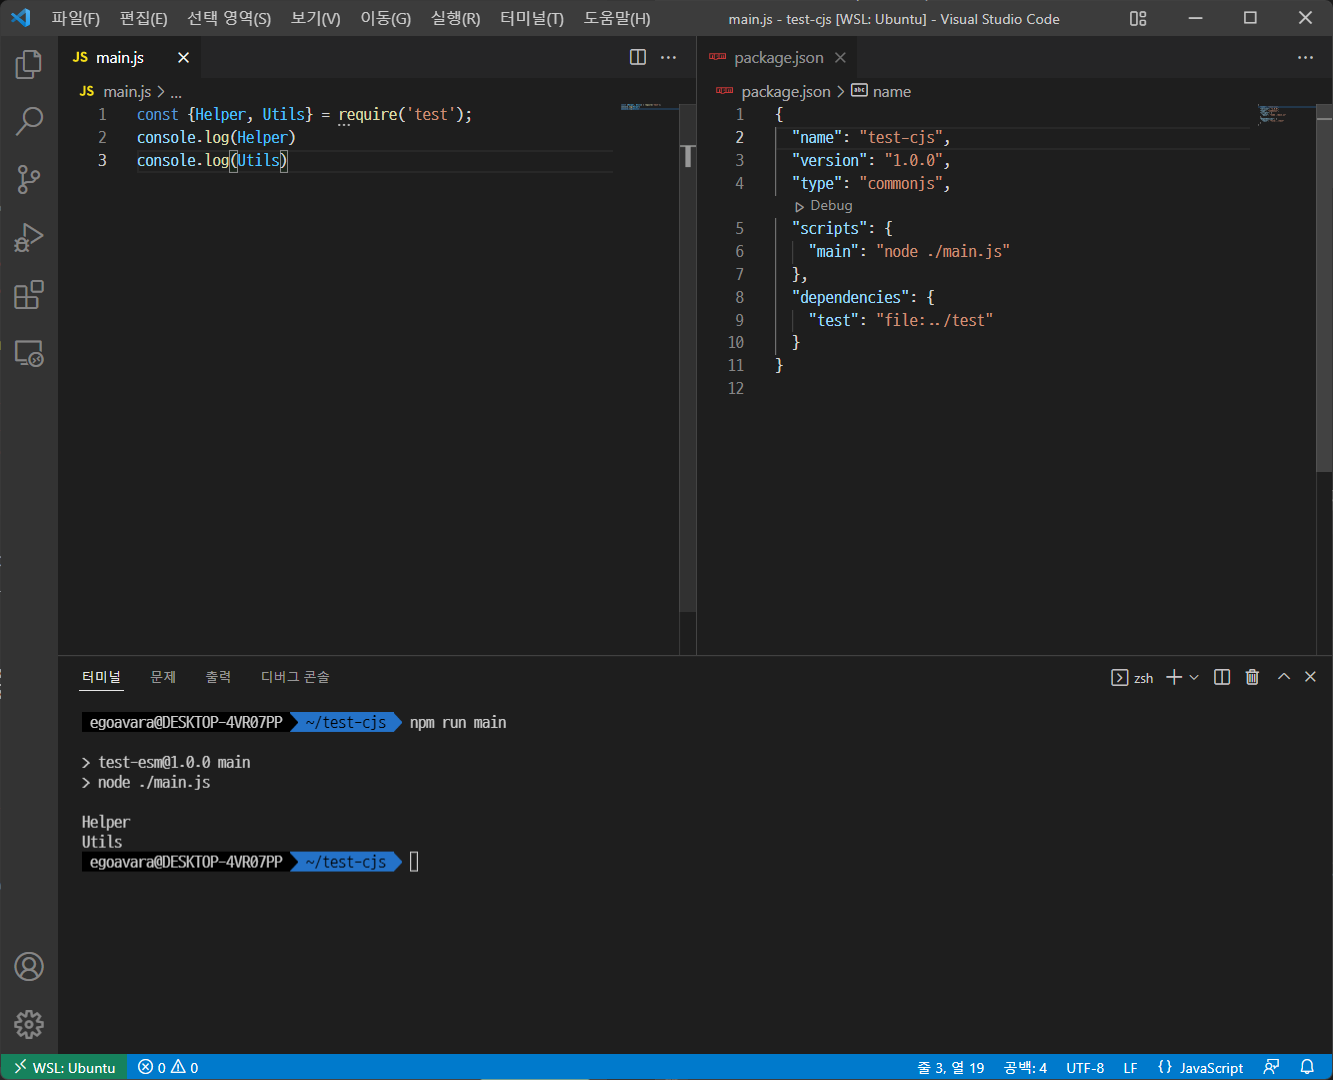Screen dimensions: 1333x1080
Task: Open the Search view icon
Action: point(29,122)
